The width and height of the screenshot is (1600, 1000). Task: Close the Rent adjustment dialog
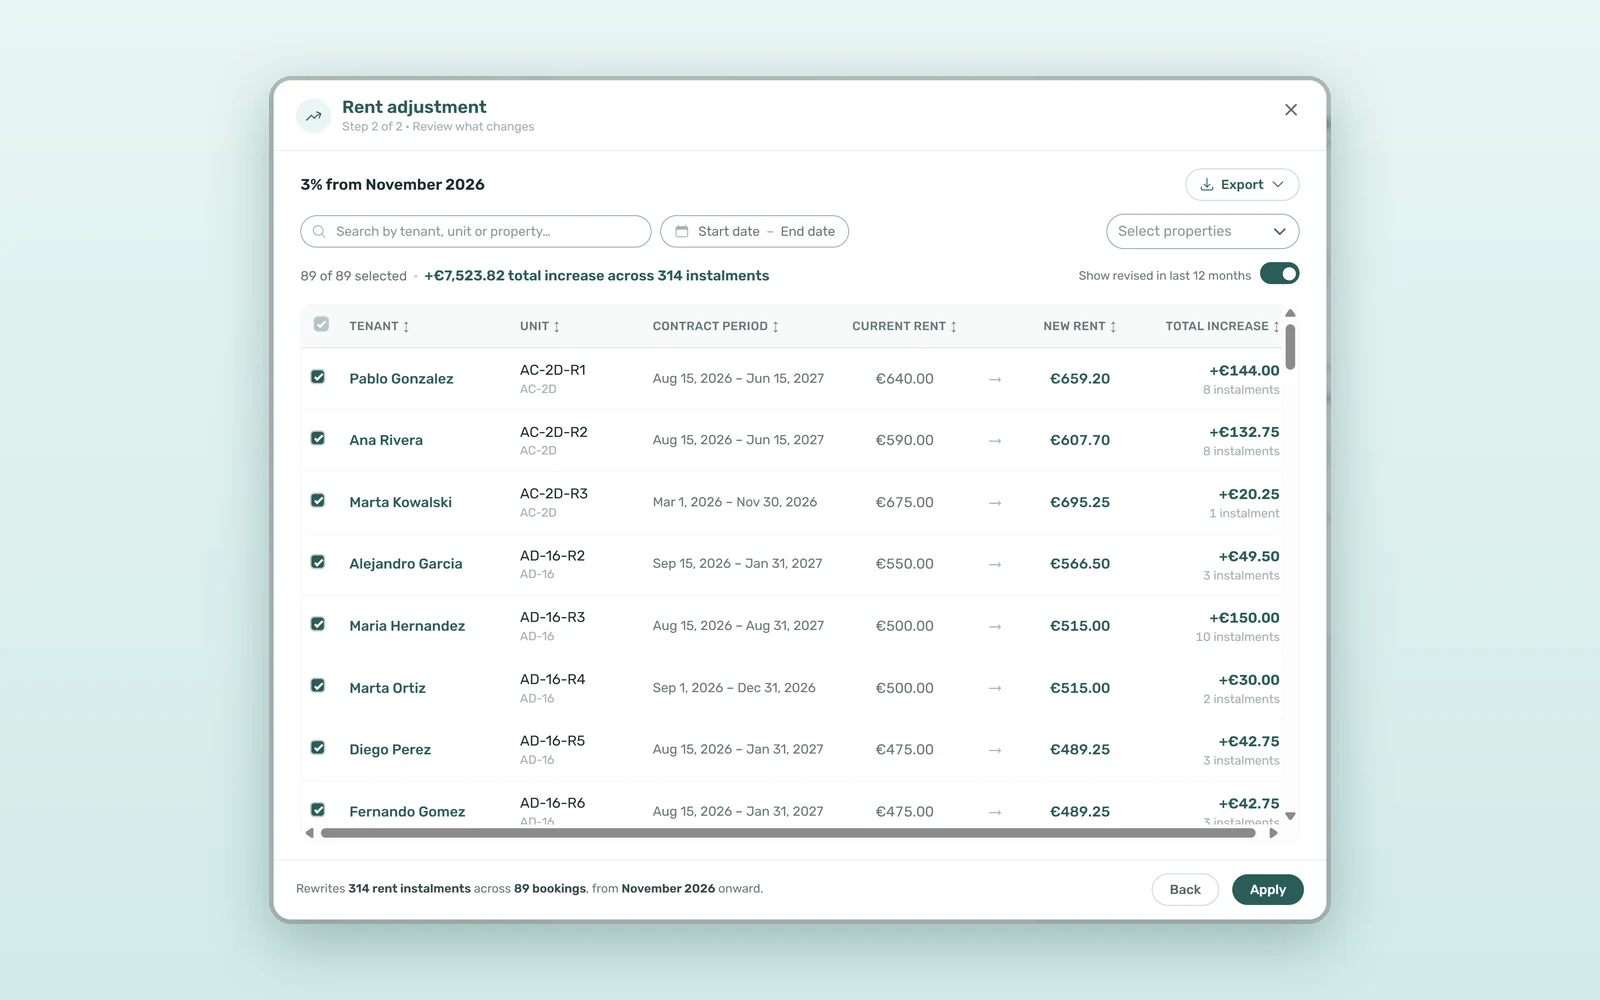(1291, 110)
